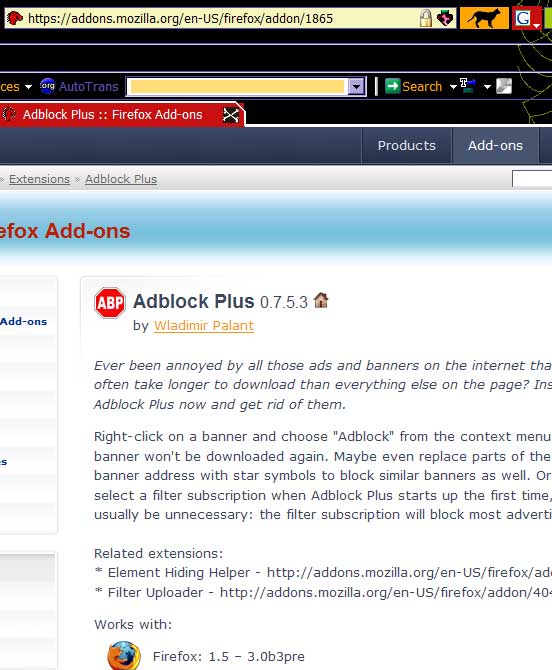The width and height of the screenshot is (552, 670).
Task: Open the Google search engine selector
Action: click(x=526, y=18)
